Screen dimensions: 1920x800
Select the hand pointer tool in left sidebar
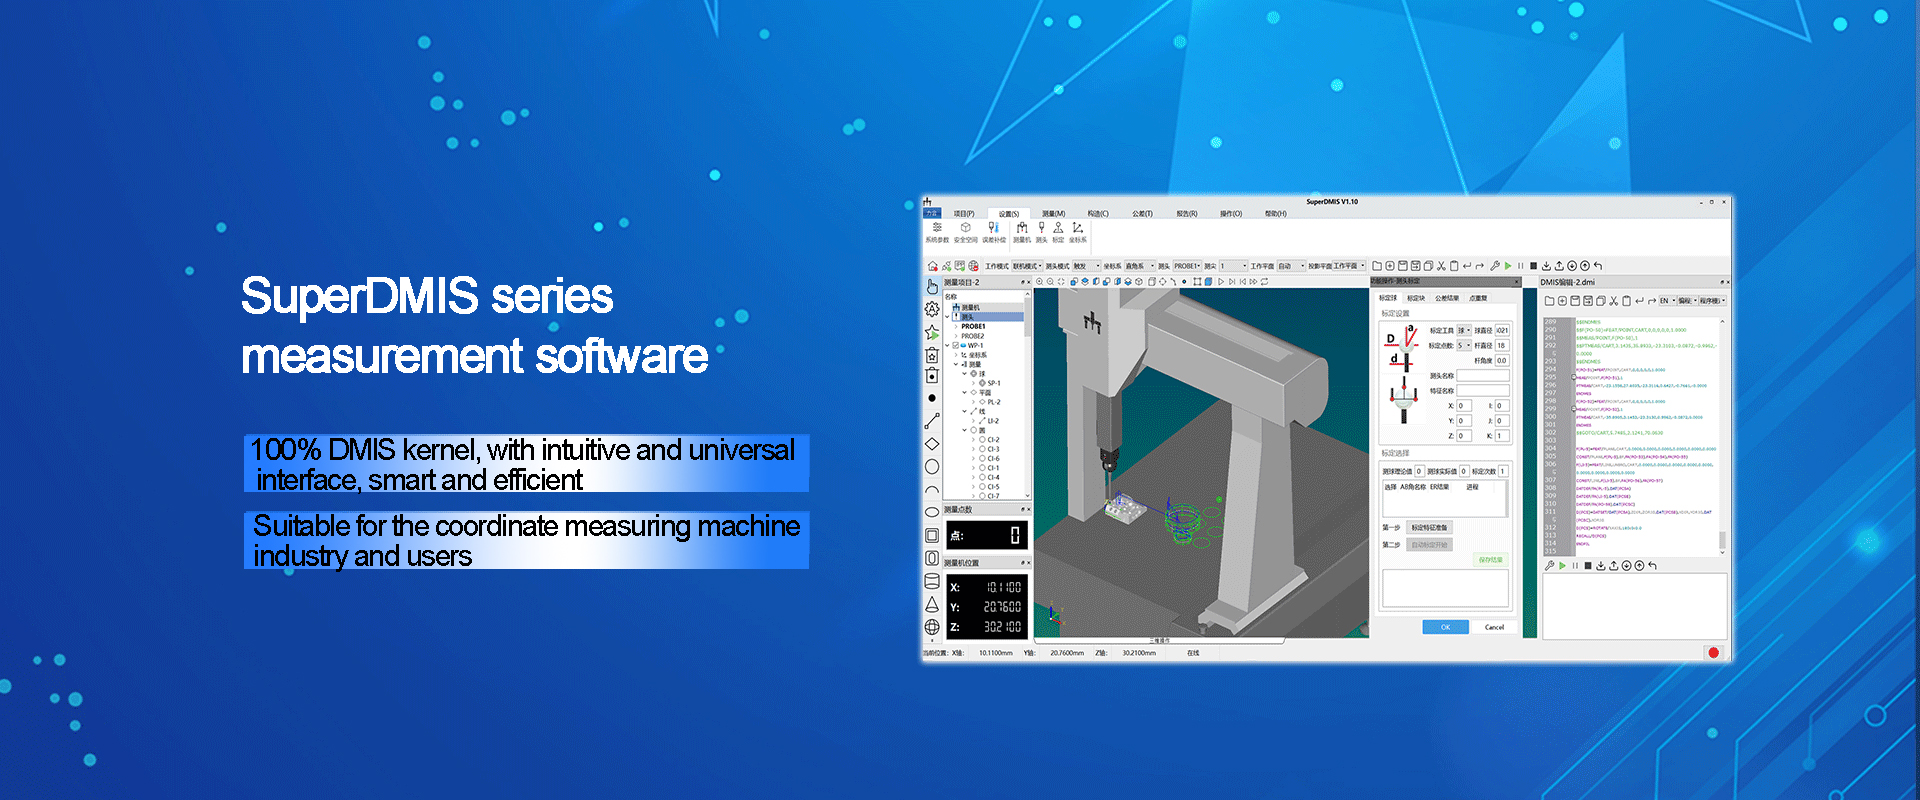932,287
